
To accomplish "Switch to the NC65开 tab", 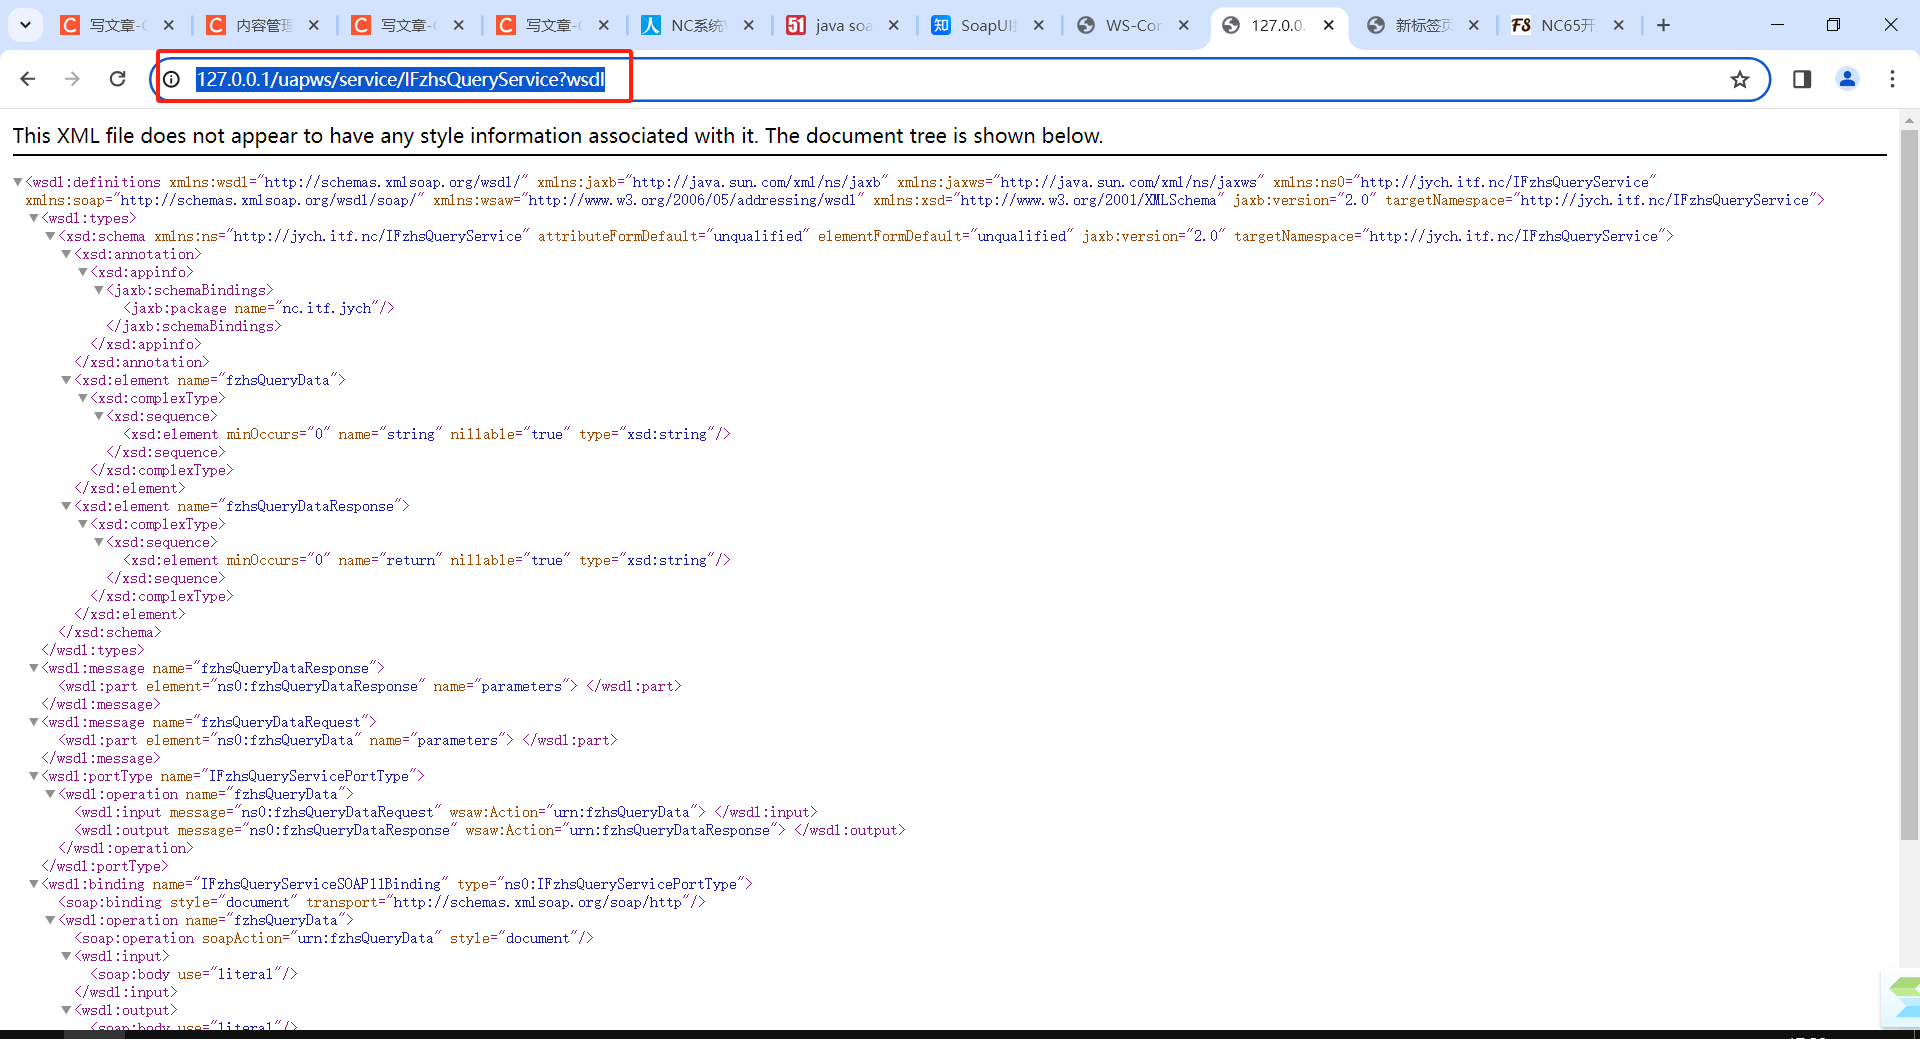I will 1566,25.
